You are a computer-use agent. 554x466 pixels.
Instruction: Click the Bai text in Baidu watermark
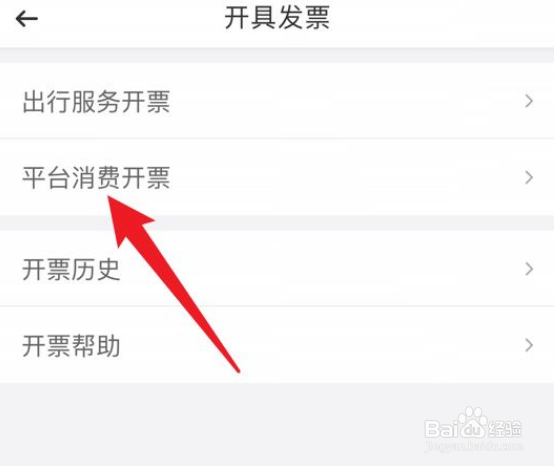pos(441,429)
